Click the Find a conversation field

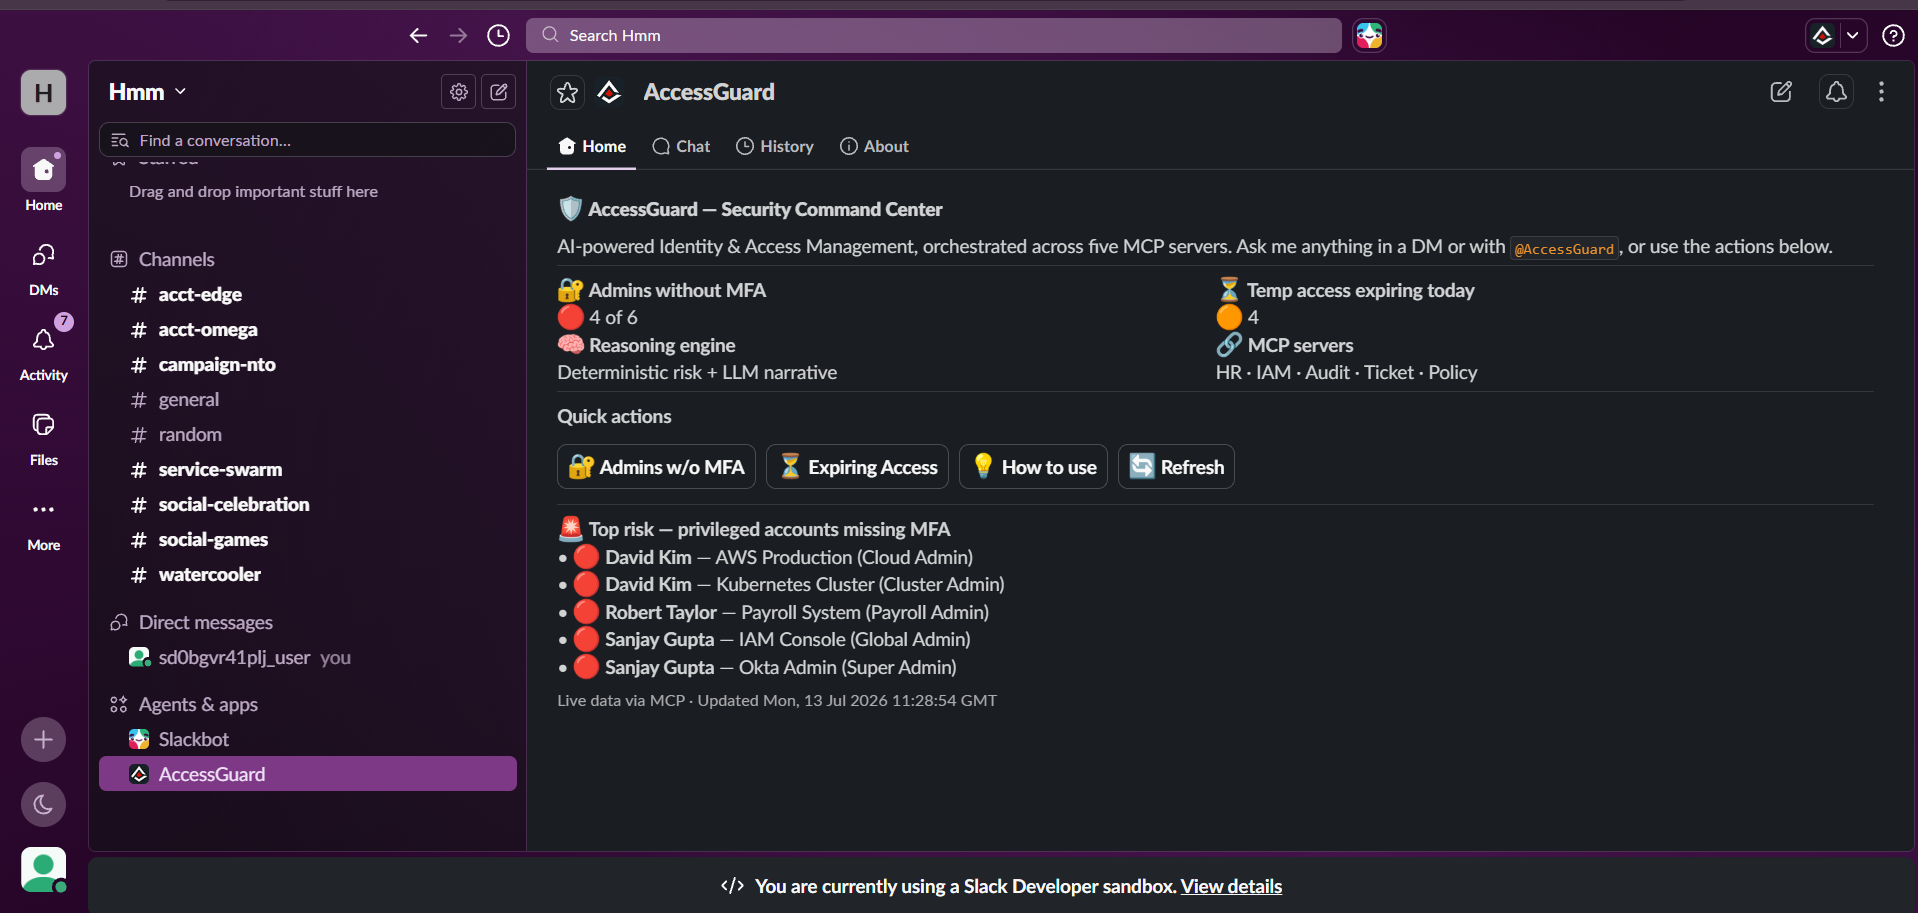307,140
